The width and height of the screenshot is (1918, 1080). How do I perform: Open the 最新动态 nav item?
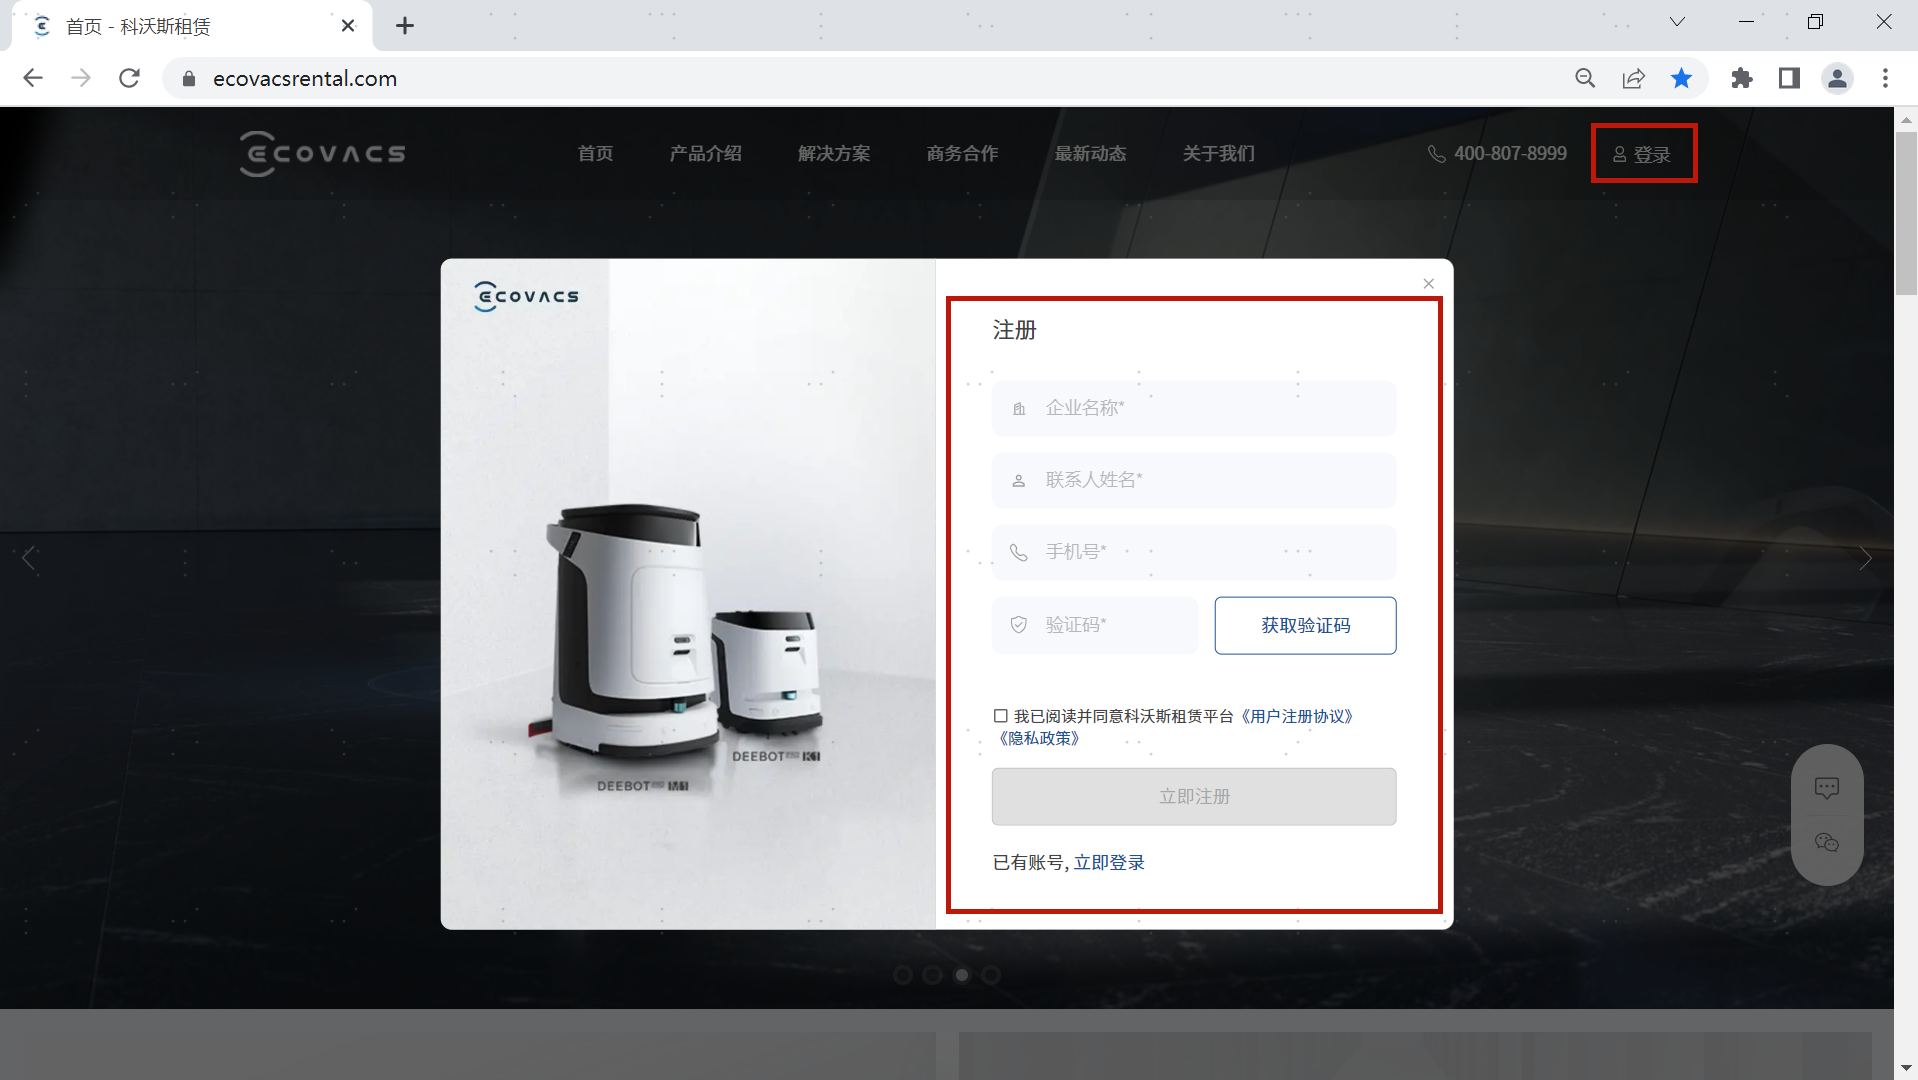tap(1090, 154)
